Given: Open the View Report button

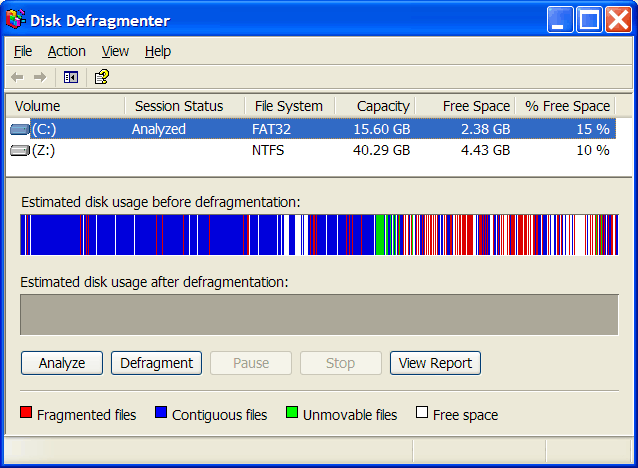Looking at the screenshot, I should point(435,363).
